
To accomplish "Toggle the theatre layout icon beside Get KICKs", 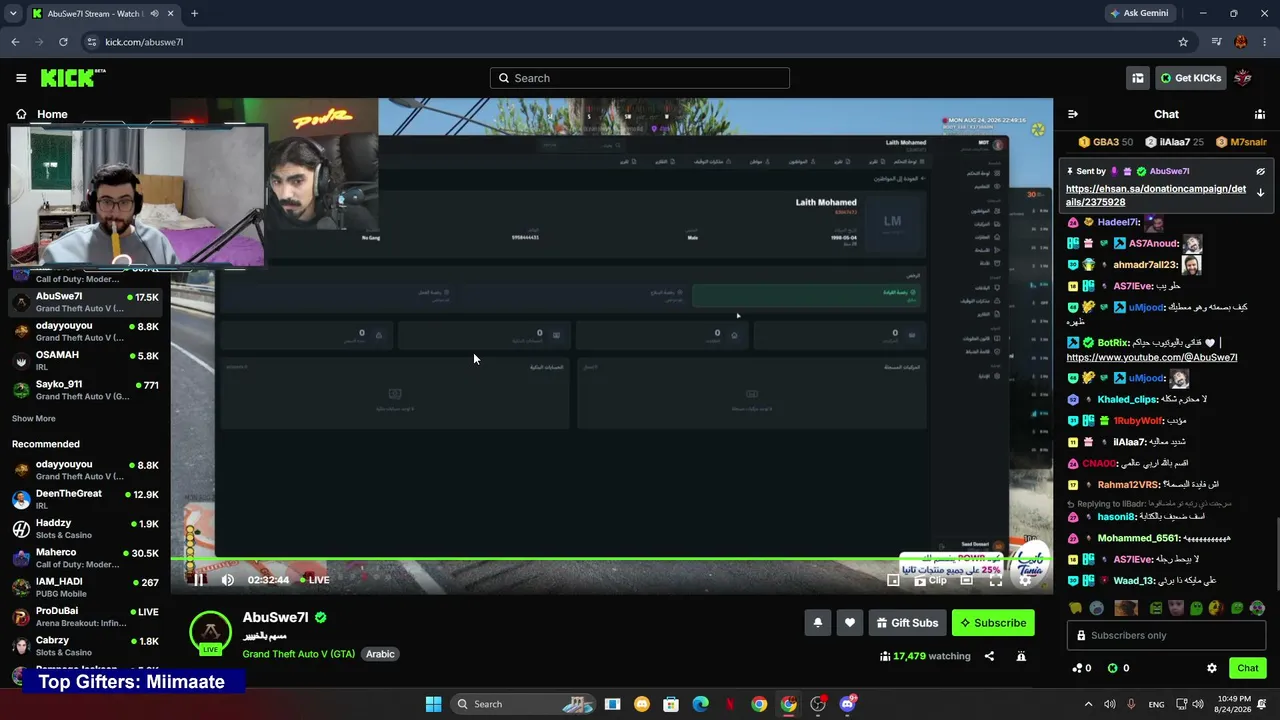I will tap(1138, 78).
